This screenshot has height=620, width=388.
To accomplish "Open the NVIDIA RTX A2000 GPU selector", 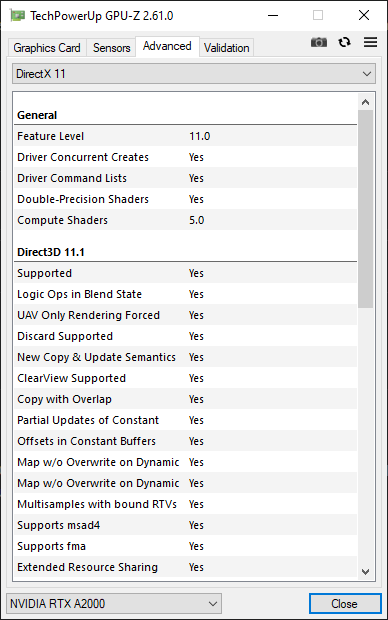I will coord(114,604).
